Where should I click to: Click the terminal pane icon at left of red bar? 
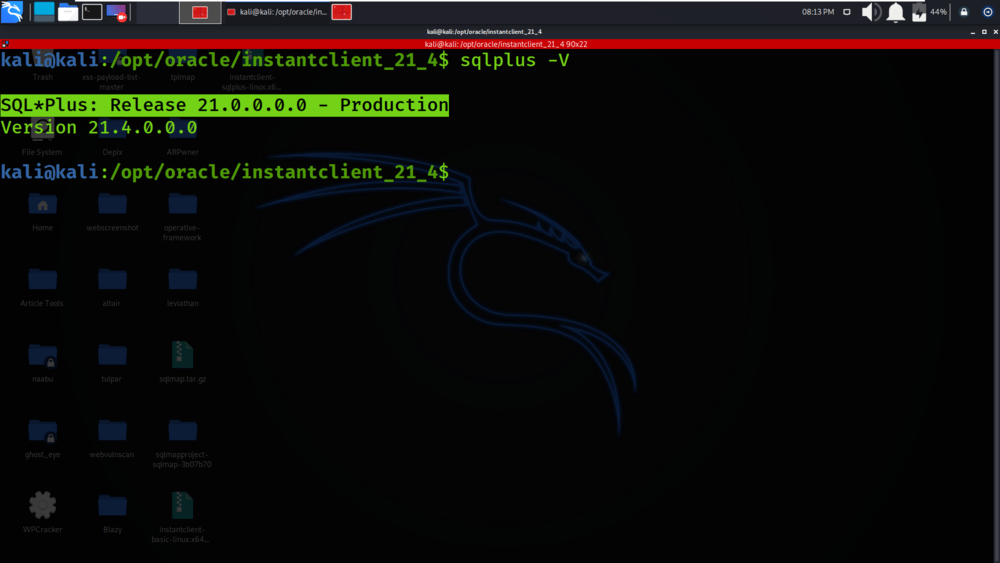point(5,44)
